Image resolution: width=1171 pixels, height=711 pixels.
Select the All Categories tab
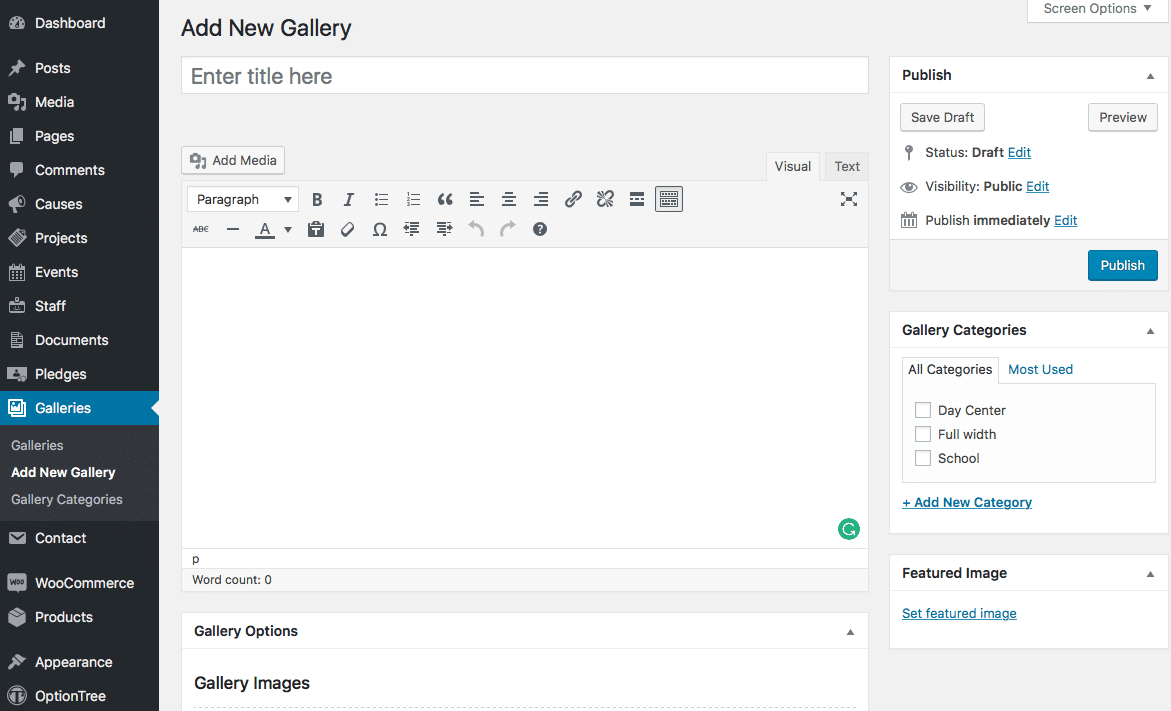click(x=950, y=369)
